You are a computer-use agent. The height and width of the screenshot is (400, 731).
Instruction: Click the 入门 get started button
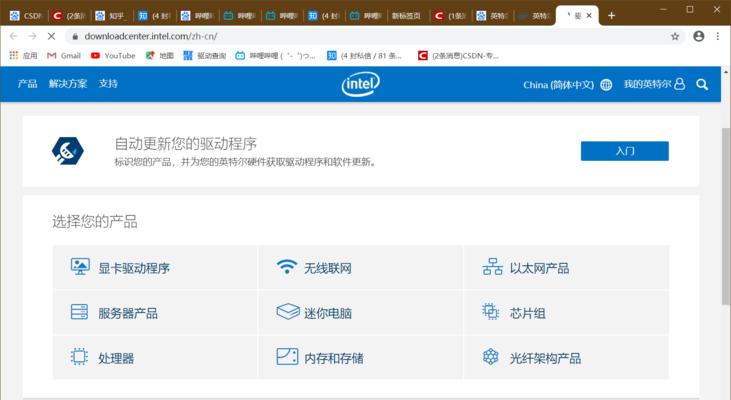coord(625,151)
